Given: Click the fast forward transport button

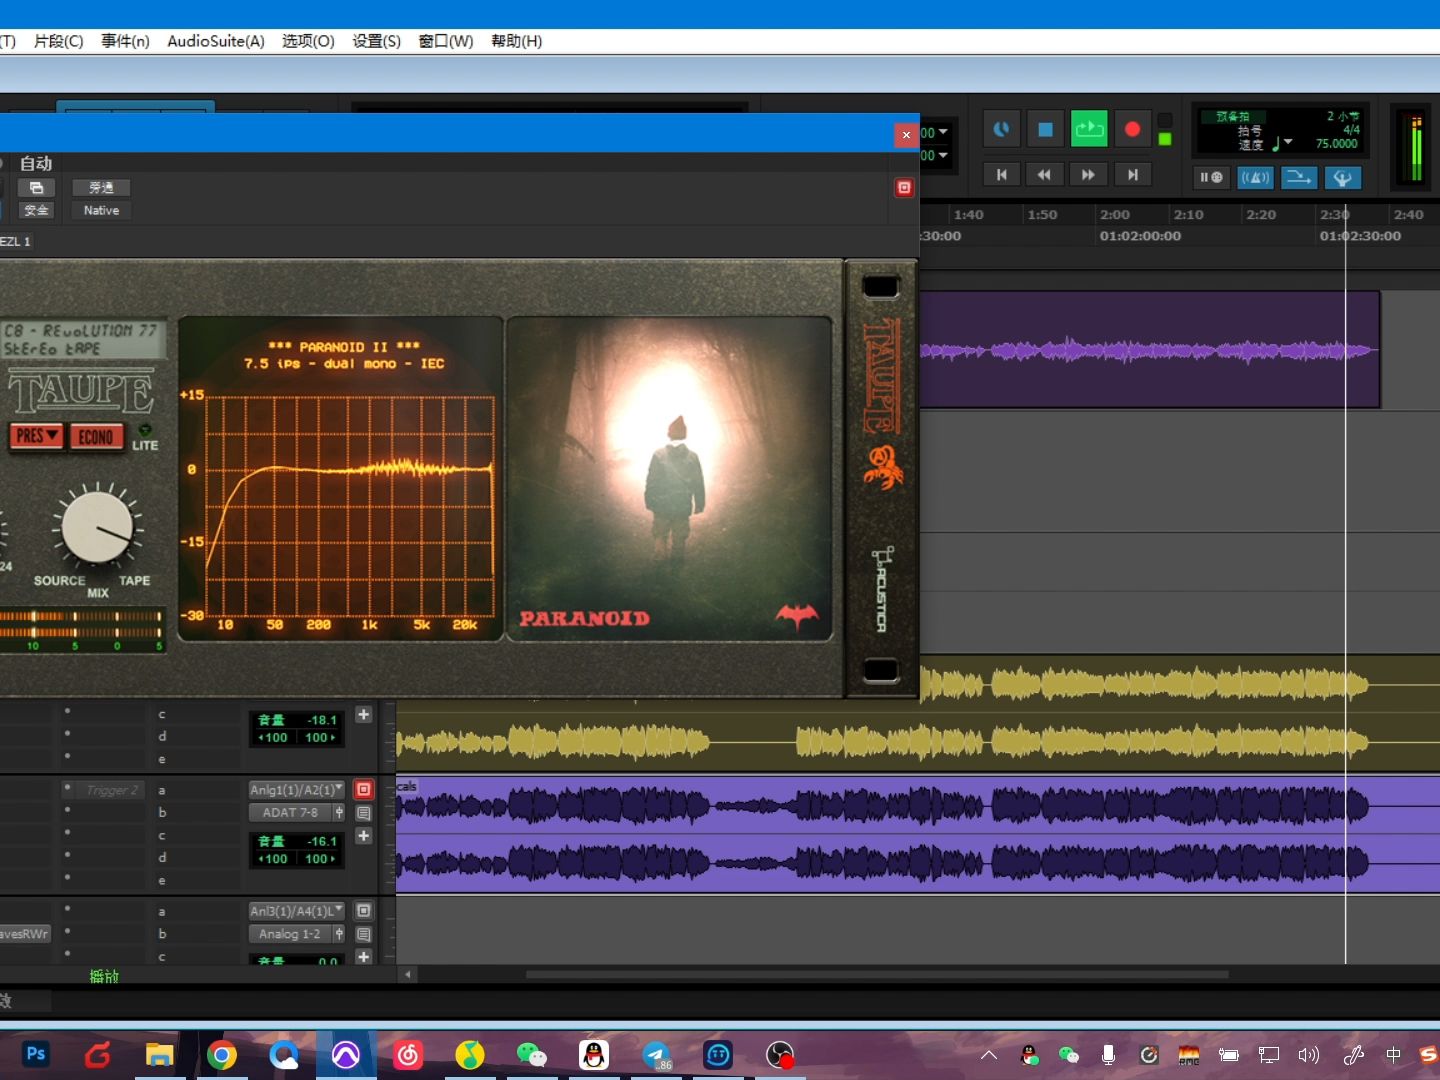Looking at the screenshot, I should [x=1088, y=175].
